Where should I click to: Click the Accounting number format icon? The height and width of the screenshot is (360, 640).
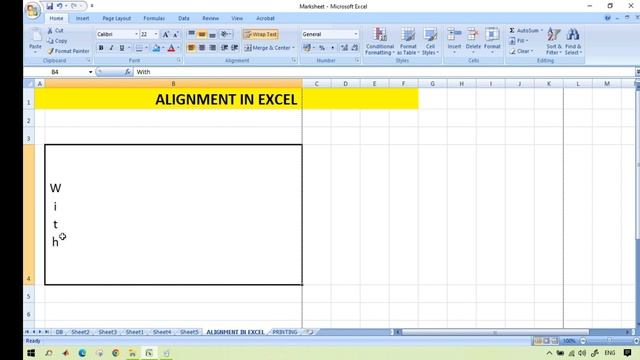(x=307, y=48)
